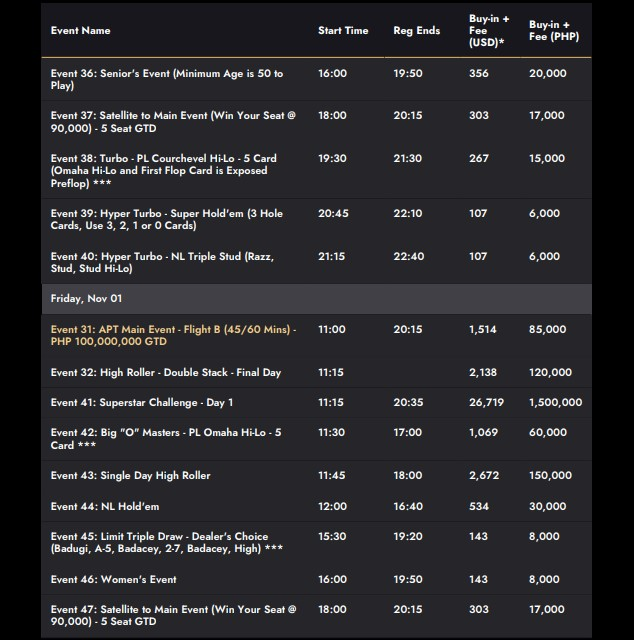
Task: Select the first Event 37 Satellite row
Action: click(174, 122)
